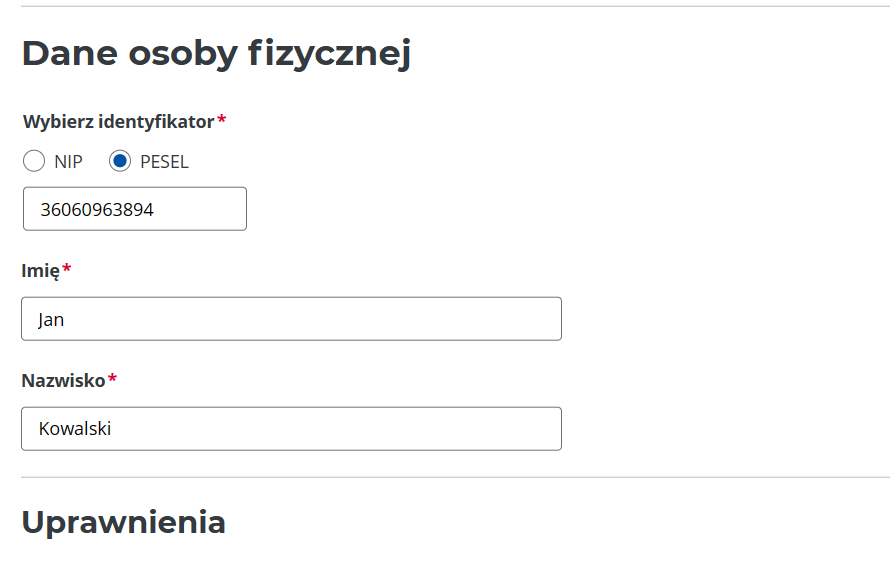
Task: Select the NIP radio button
Action: pyautogui.click(x=34, y=161)
